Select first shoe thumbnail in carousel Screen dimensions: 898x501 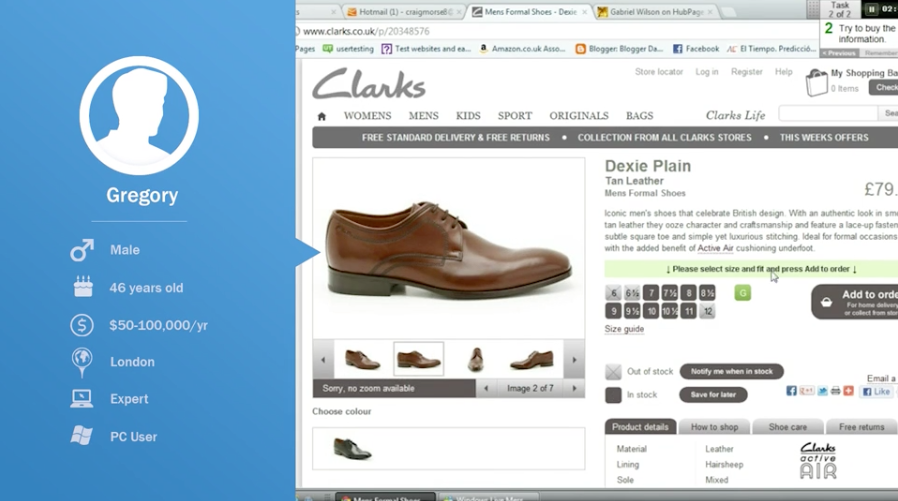point(362,360)
